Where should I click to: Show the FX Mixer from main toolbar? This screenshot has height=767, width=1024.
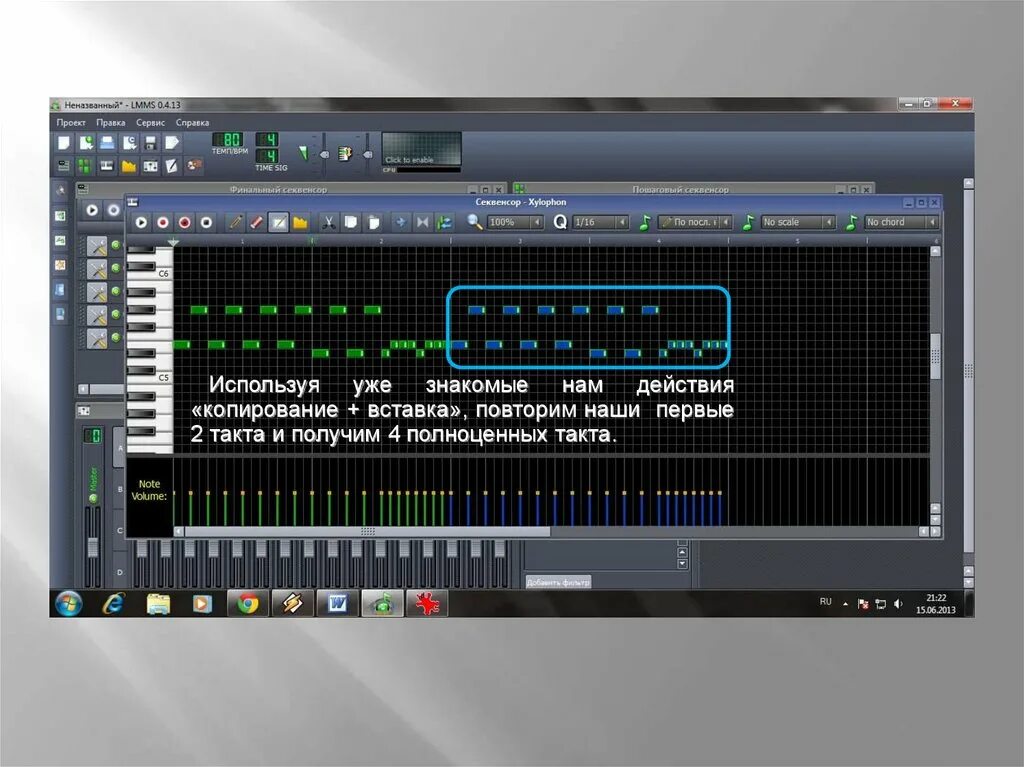coord(150,166)
